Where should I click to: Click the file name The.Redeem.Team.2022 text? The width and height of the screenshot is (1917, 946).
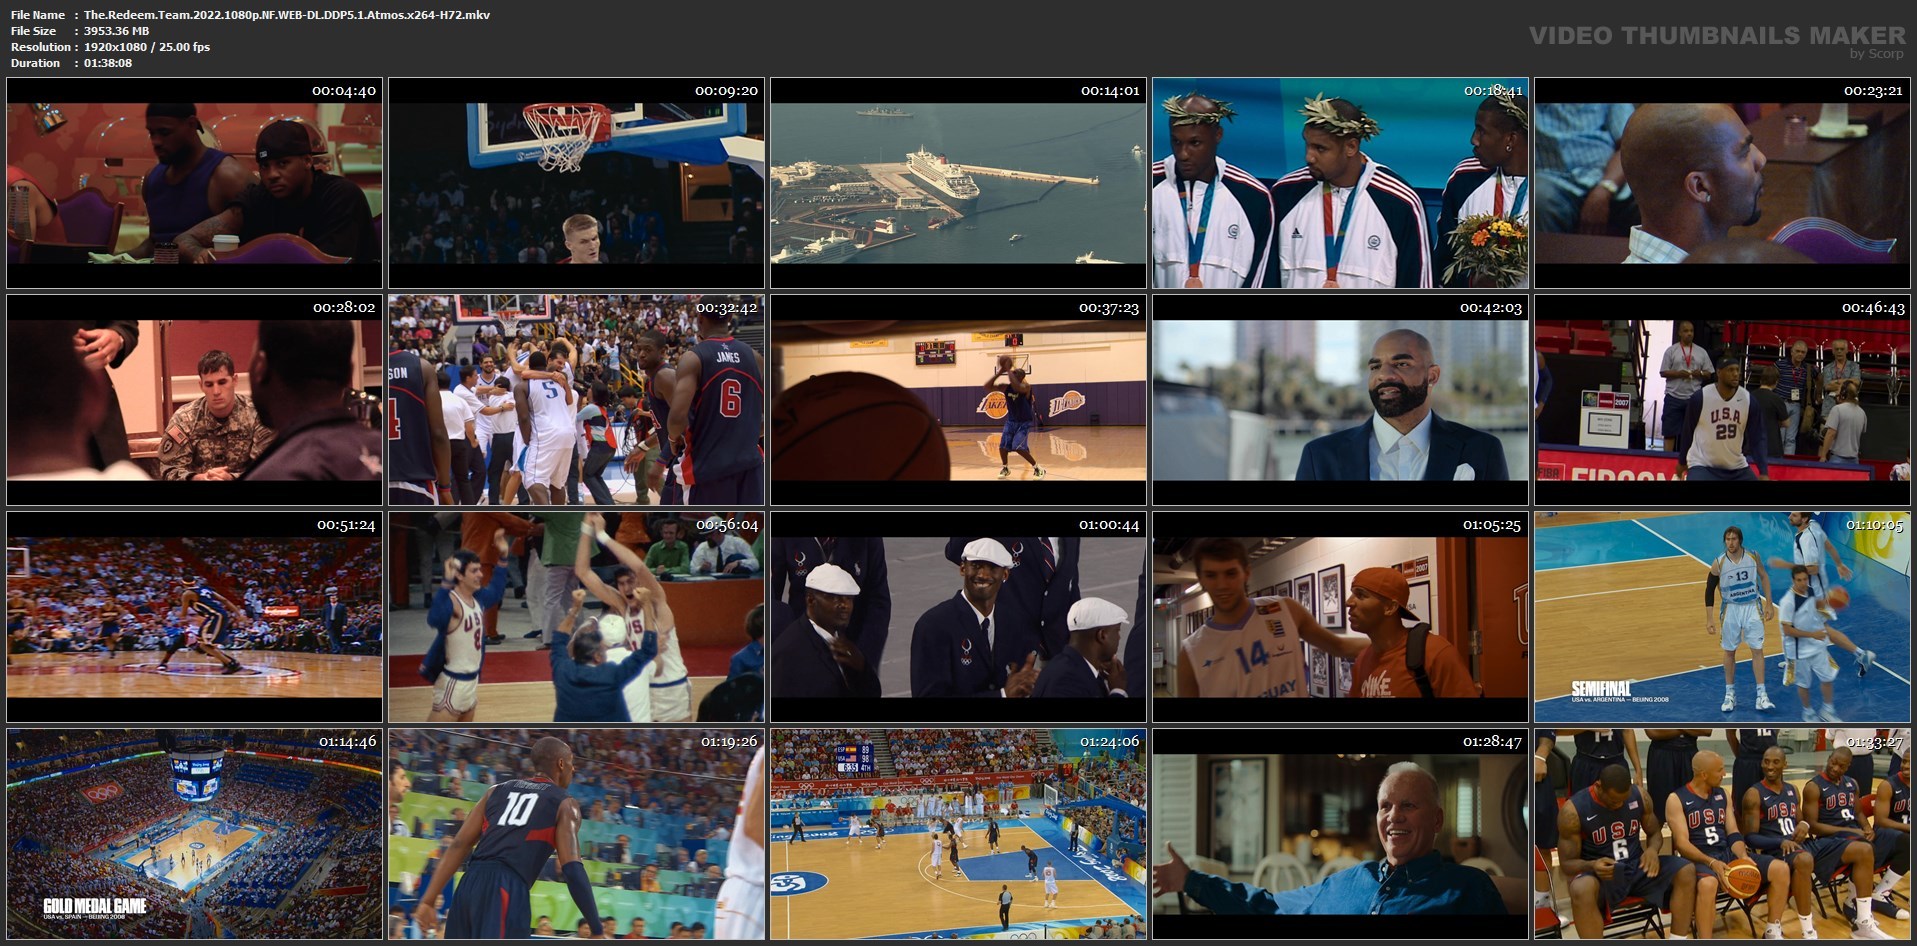point(287,15)
